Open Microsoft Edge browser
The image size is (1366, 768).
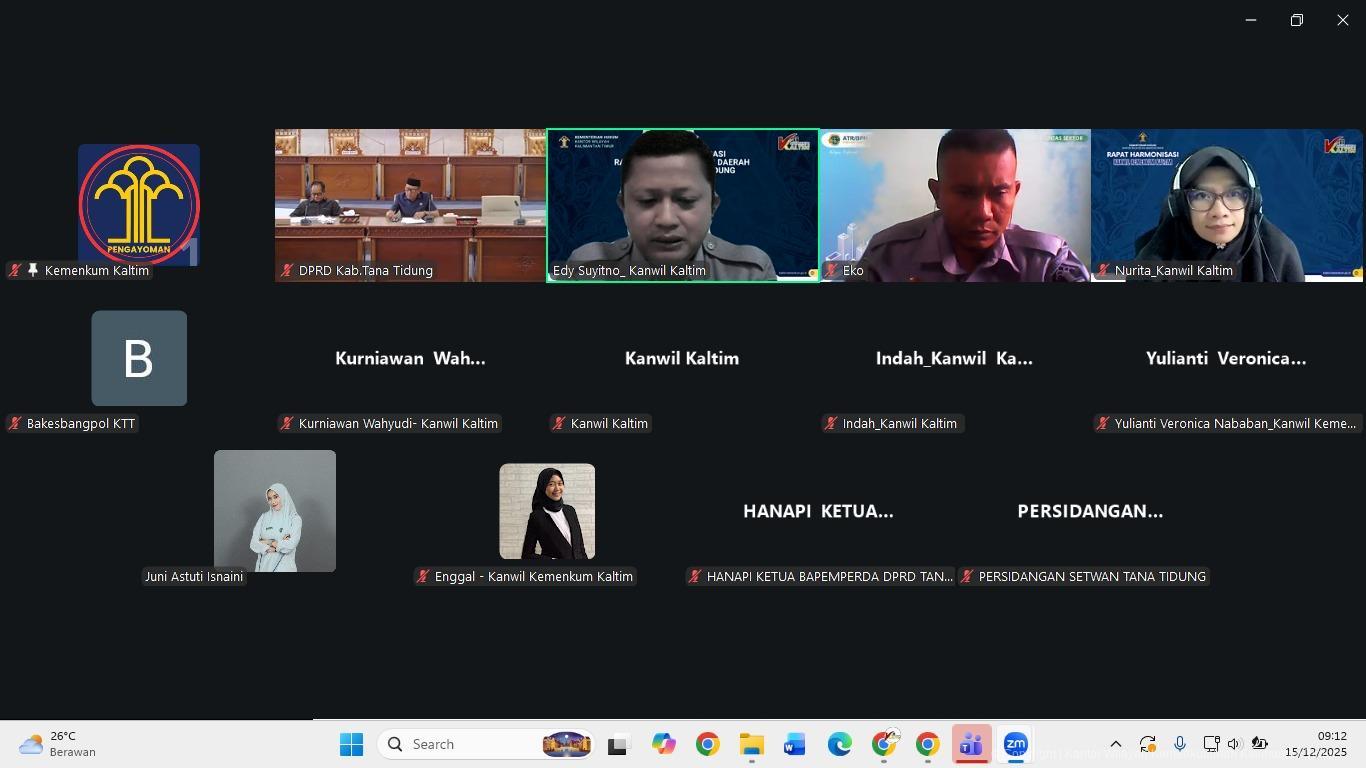point(839,745)
